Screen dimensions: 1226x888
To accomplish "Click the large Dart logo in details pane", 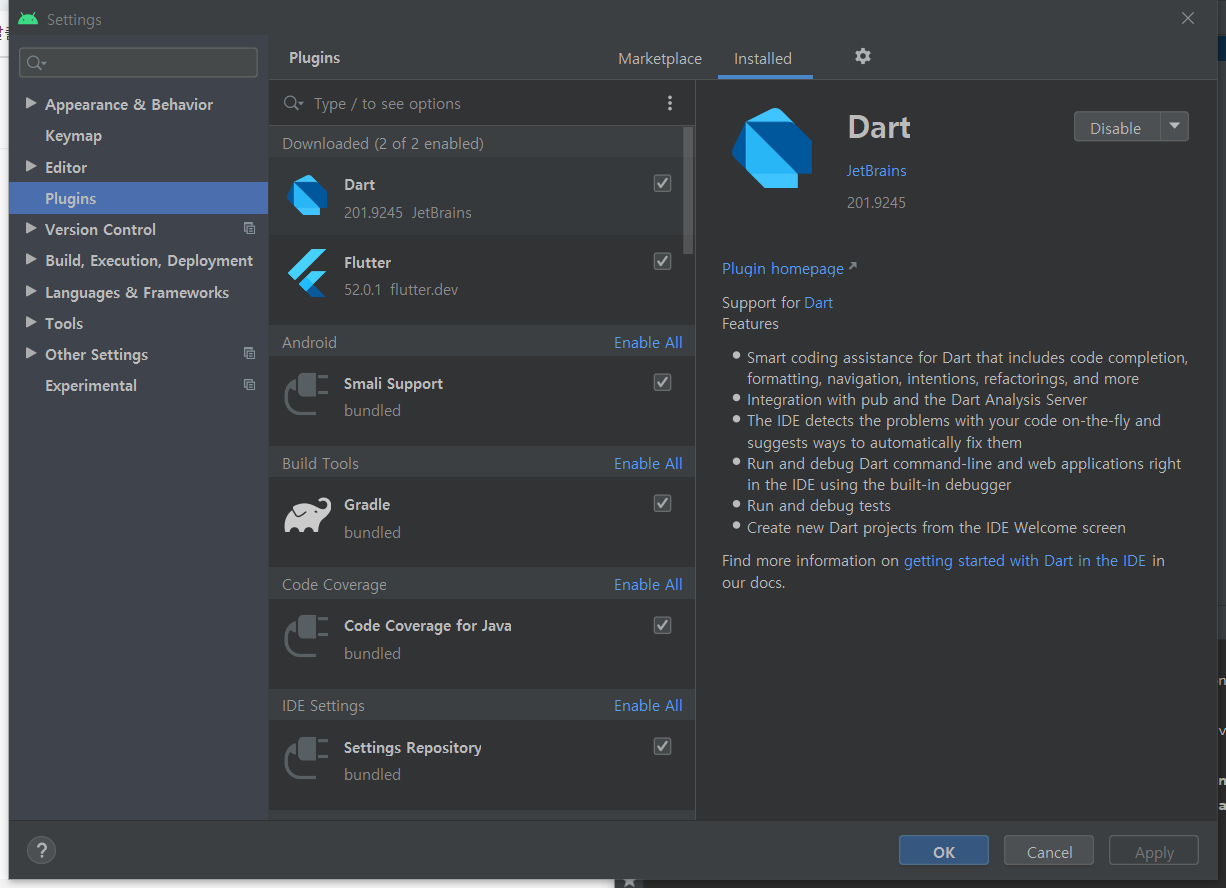I will click(771, 147).
